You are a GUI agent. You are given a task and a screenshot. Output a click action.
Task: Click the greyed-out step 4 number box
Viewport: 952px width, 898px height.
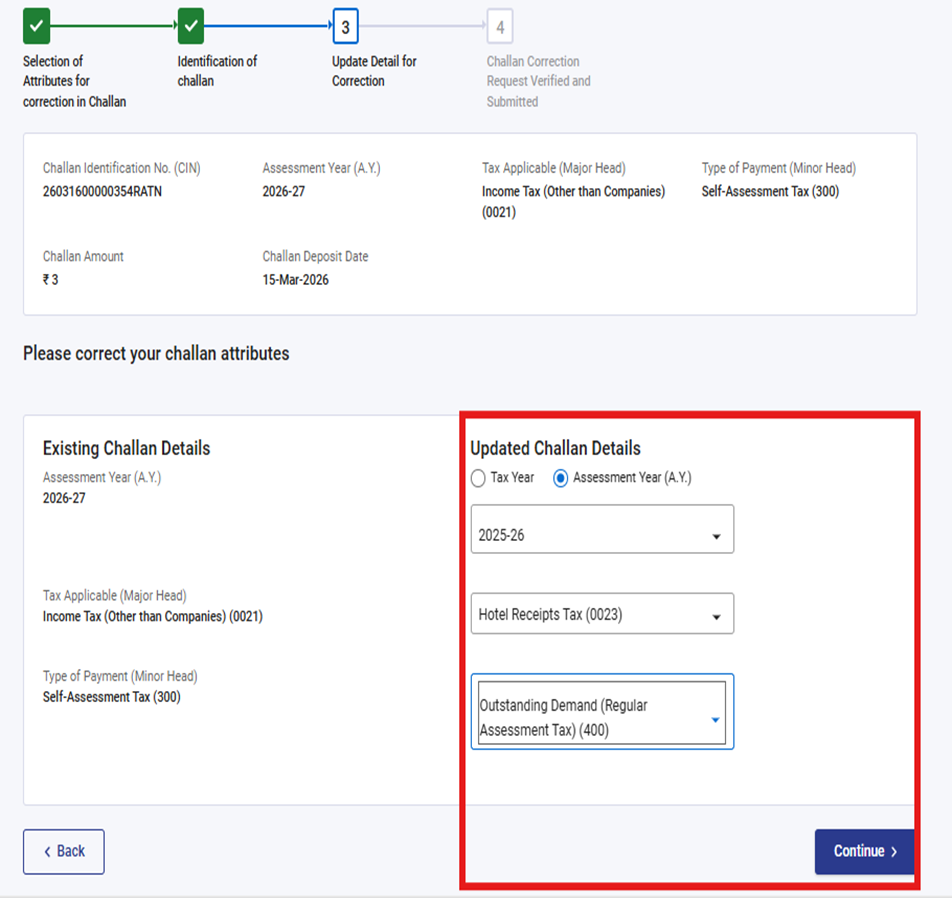[x=500, y=27]
